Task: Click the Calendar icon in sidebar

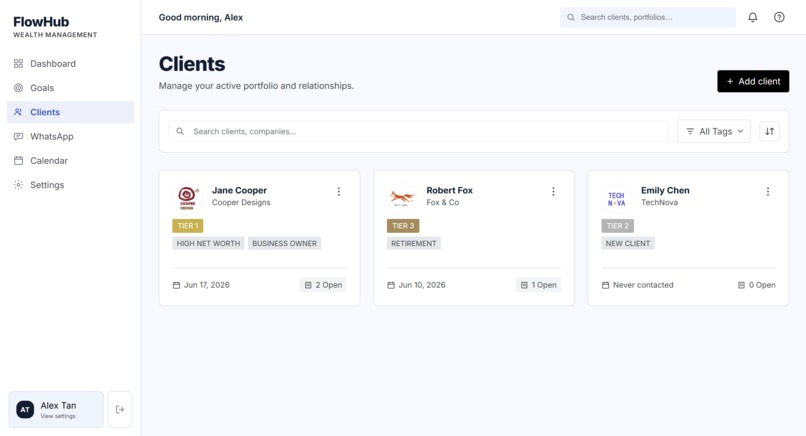Action: pyautogui.click(x=19, y=160)
